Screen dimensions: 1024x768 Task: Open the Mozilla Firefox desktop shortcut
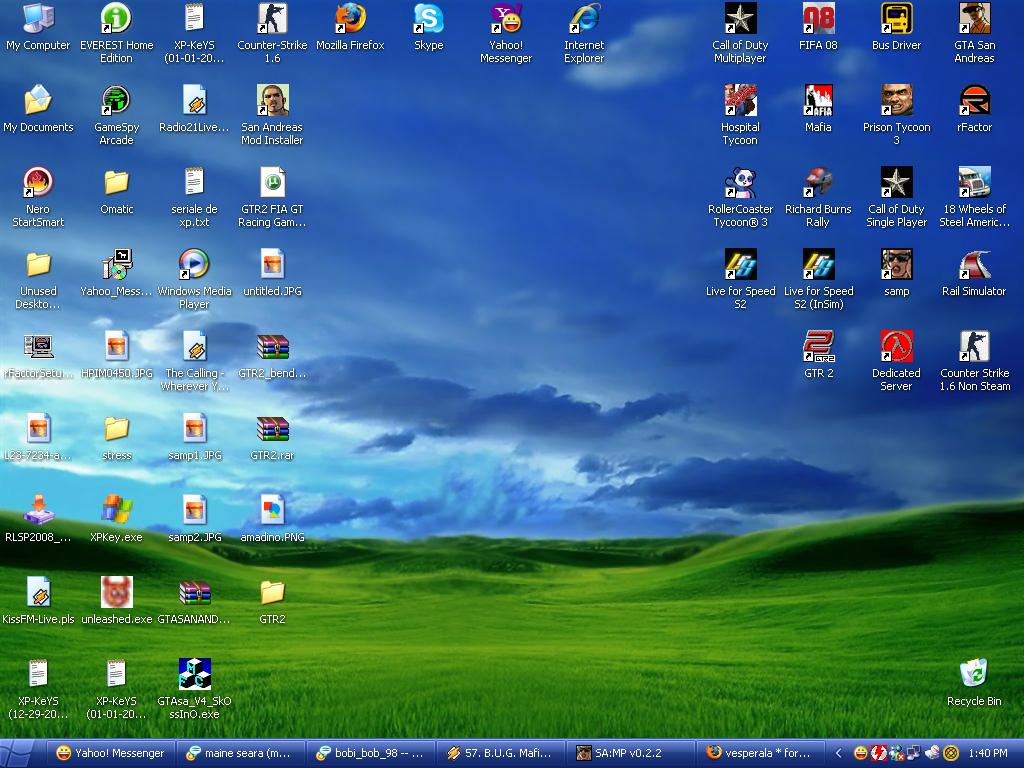[x=350, y=19]
